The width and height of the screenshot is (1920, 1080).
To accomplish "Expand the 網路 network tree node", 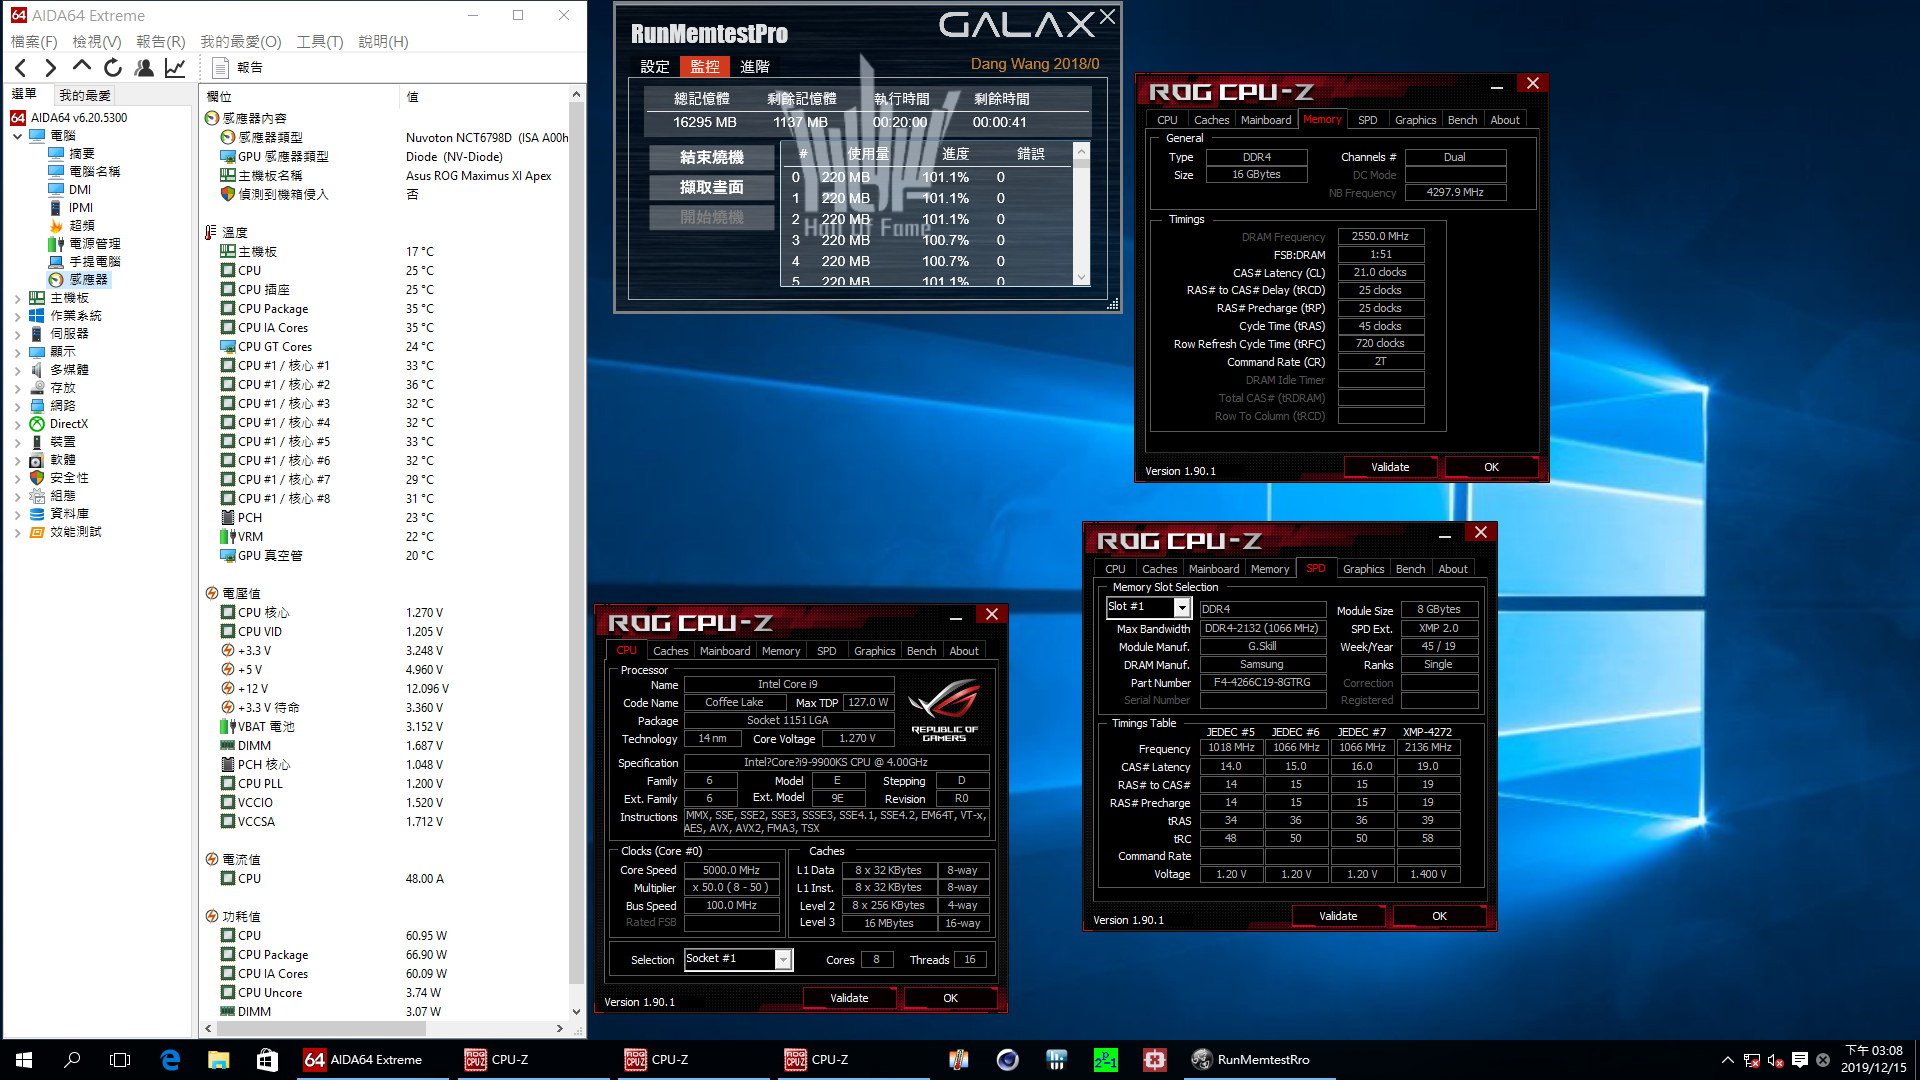I will click(x=17, y=406).
